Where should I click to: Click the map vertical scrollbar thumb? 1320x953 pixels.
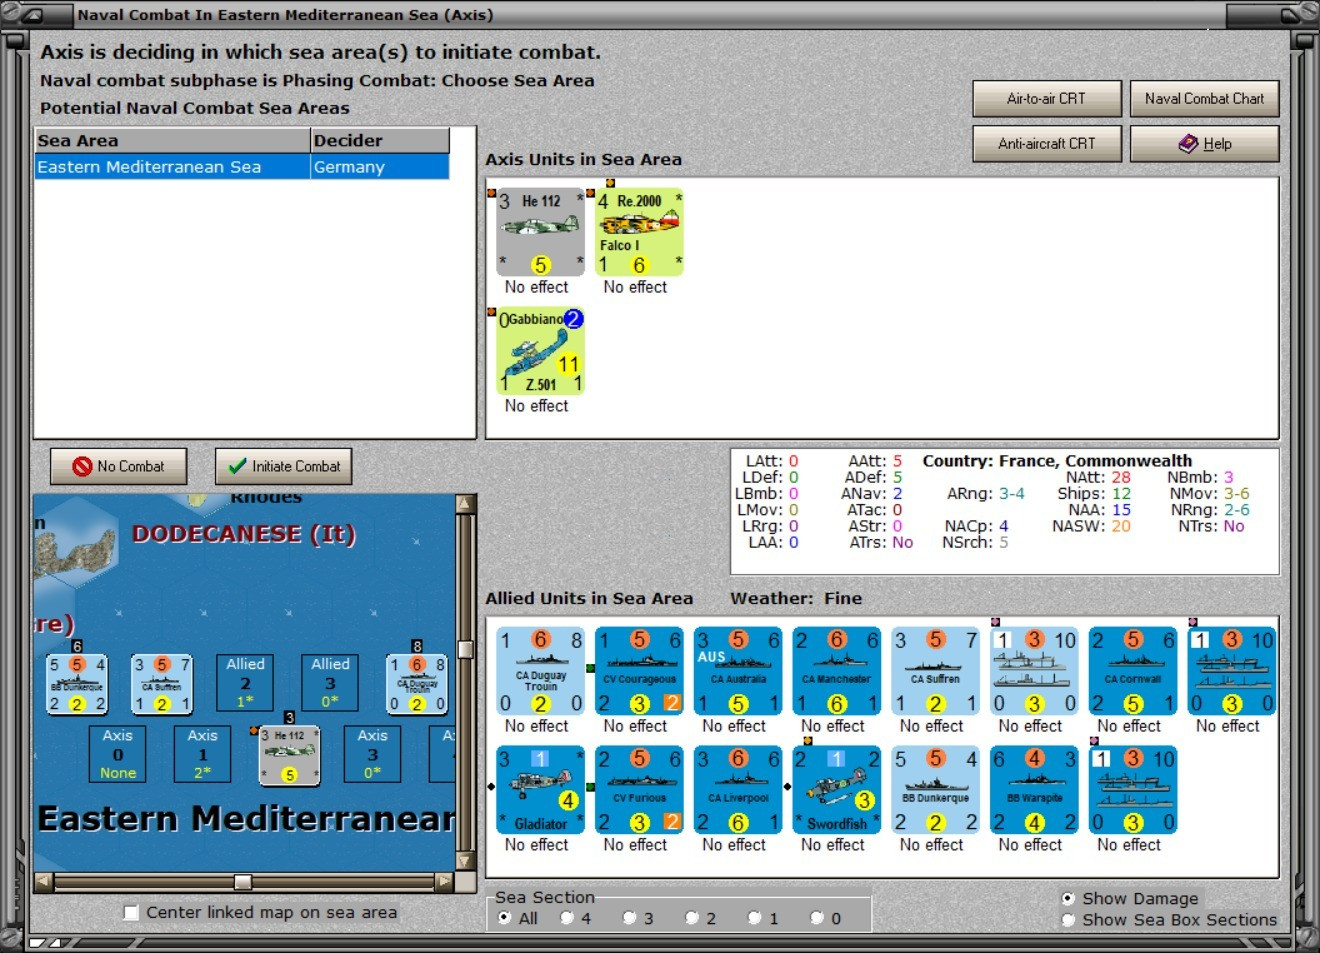[x=465, y=649]
